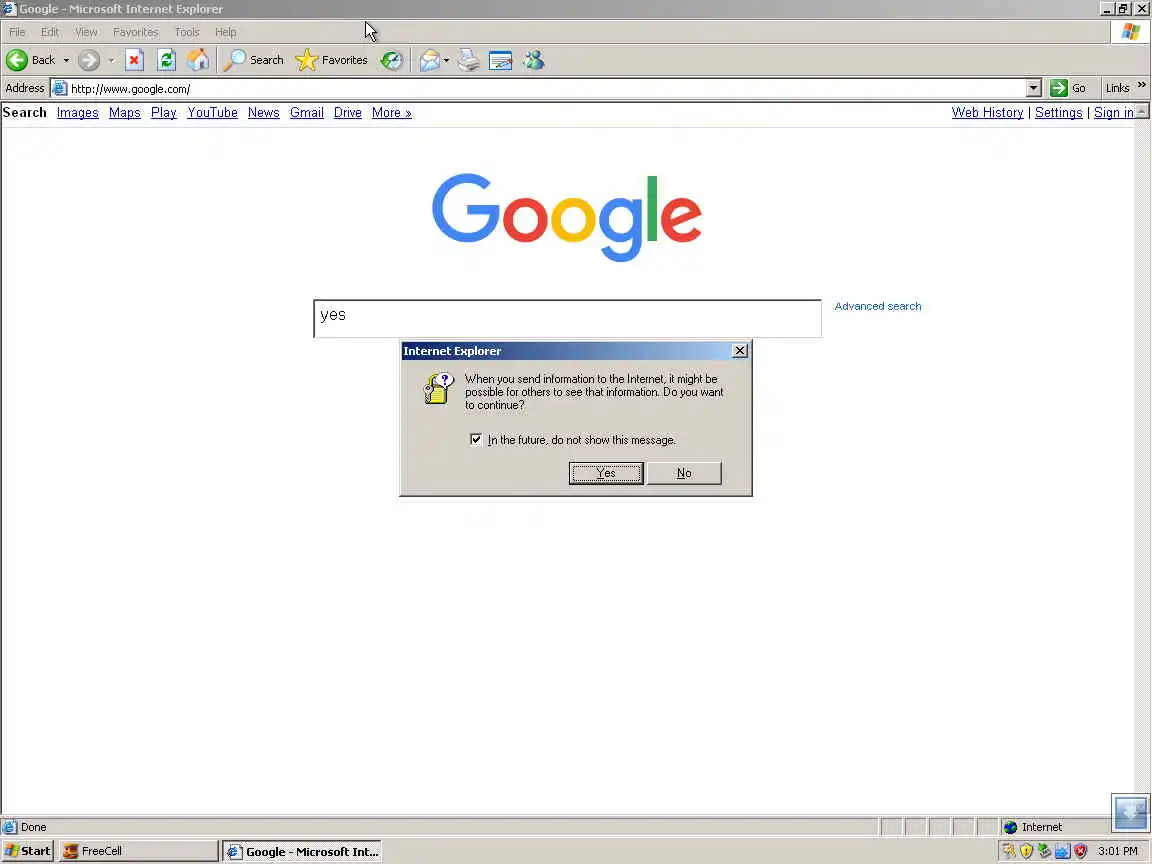Image resolution: width=1152 pixels, height=864 pixels.
Task: Click the Home icon in toolbar
Action: pyautogui.click(x=198, y=60)
